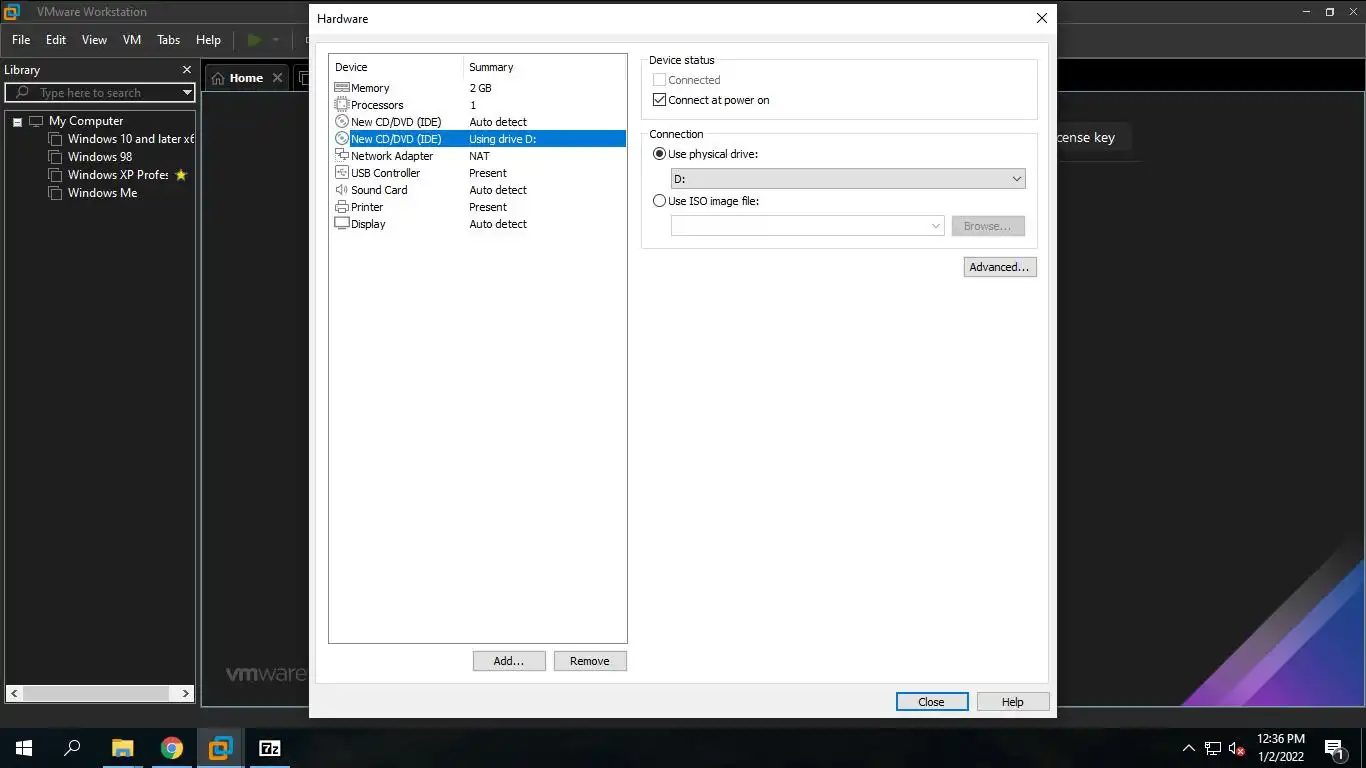Image resolution: width=1366 pixels, height=768 pixels.
Task: Click the muted volume tray icon
Action: click(1236, 748)
